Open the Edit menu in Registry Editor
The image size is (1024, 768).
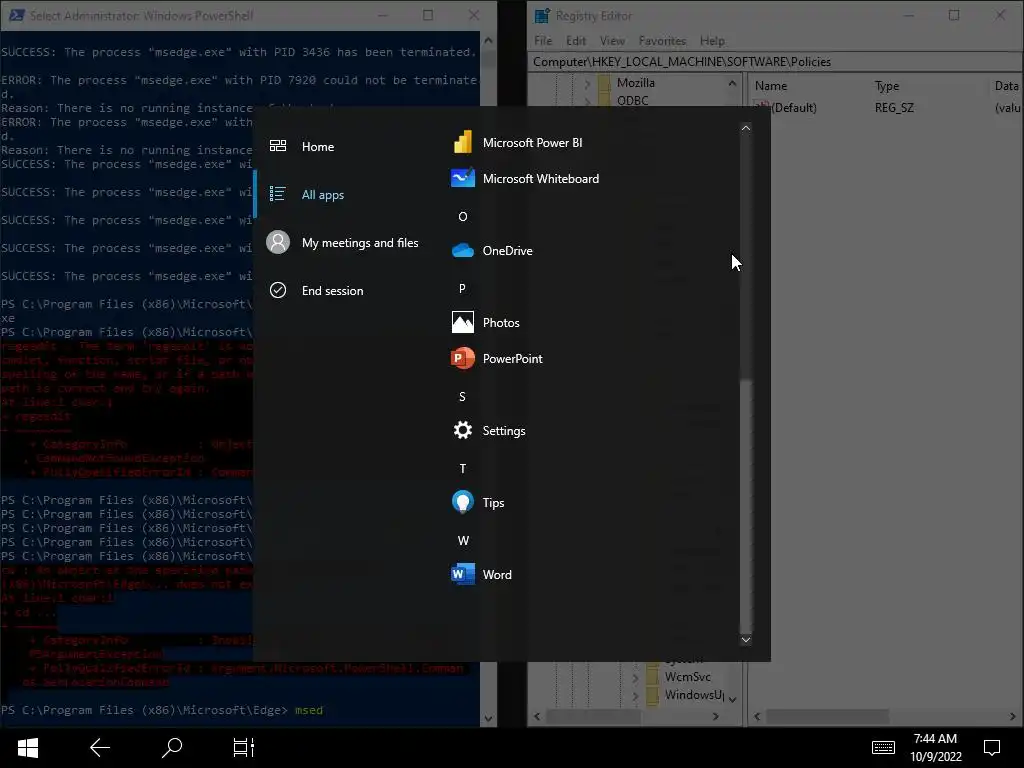tap(575, 40)
